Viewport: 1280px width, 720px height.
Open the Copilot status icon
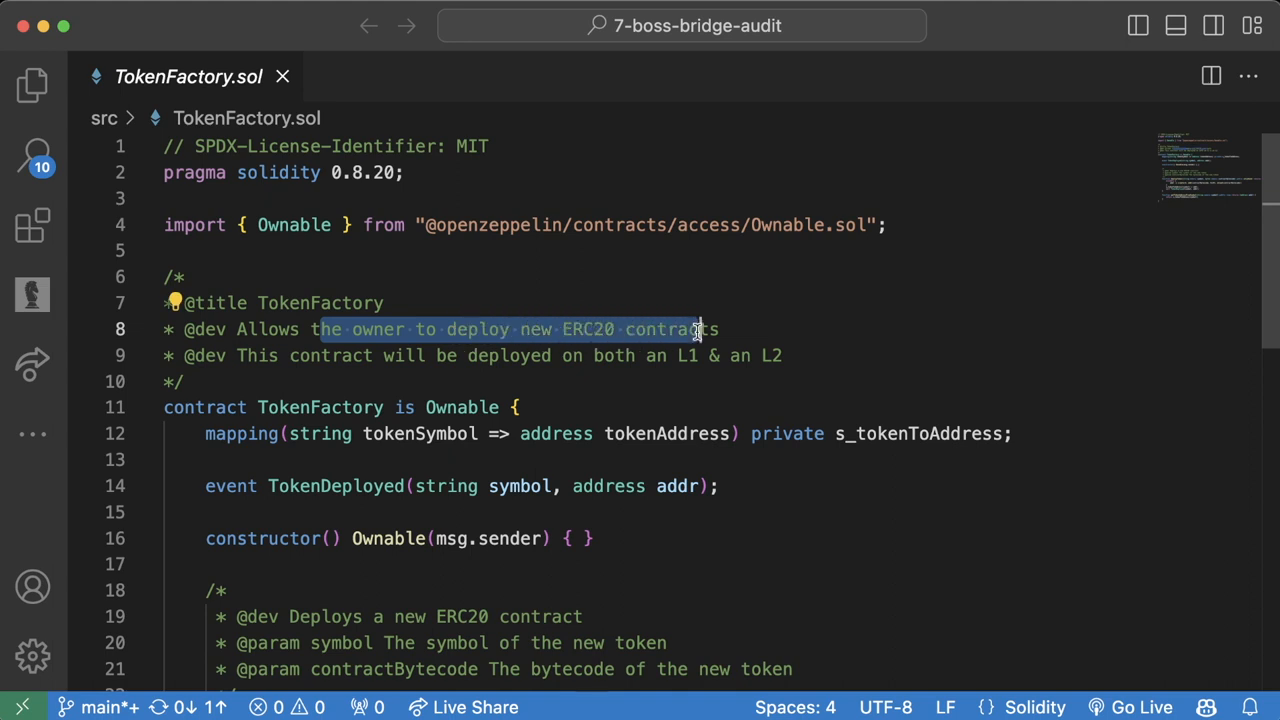click(1206, 707)
